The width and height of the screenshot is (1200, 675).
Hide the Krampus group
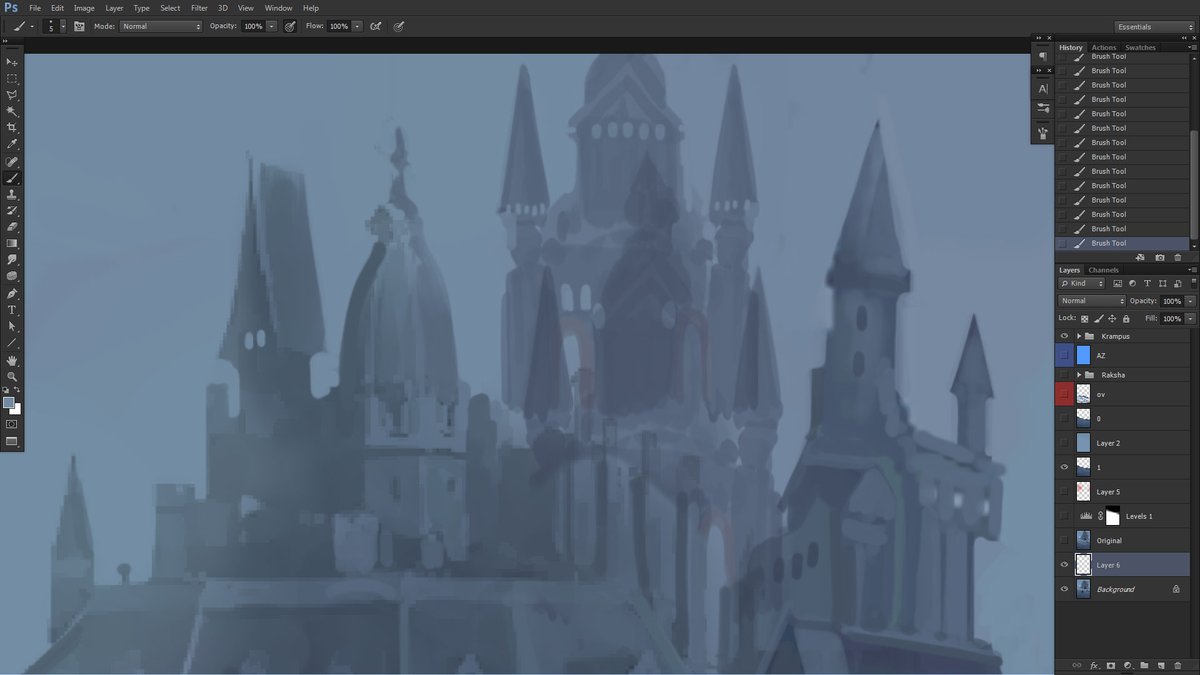1064,336
